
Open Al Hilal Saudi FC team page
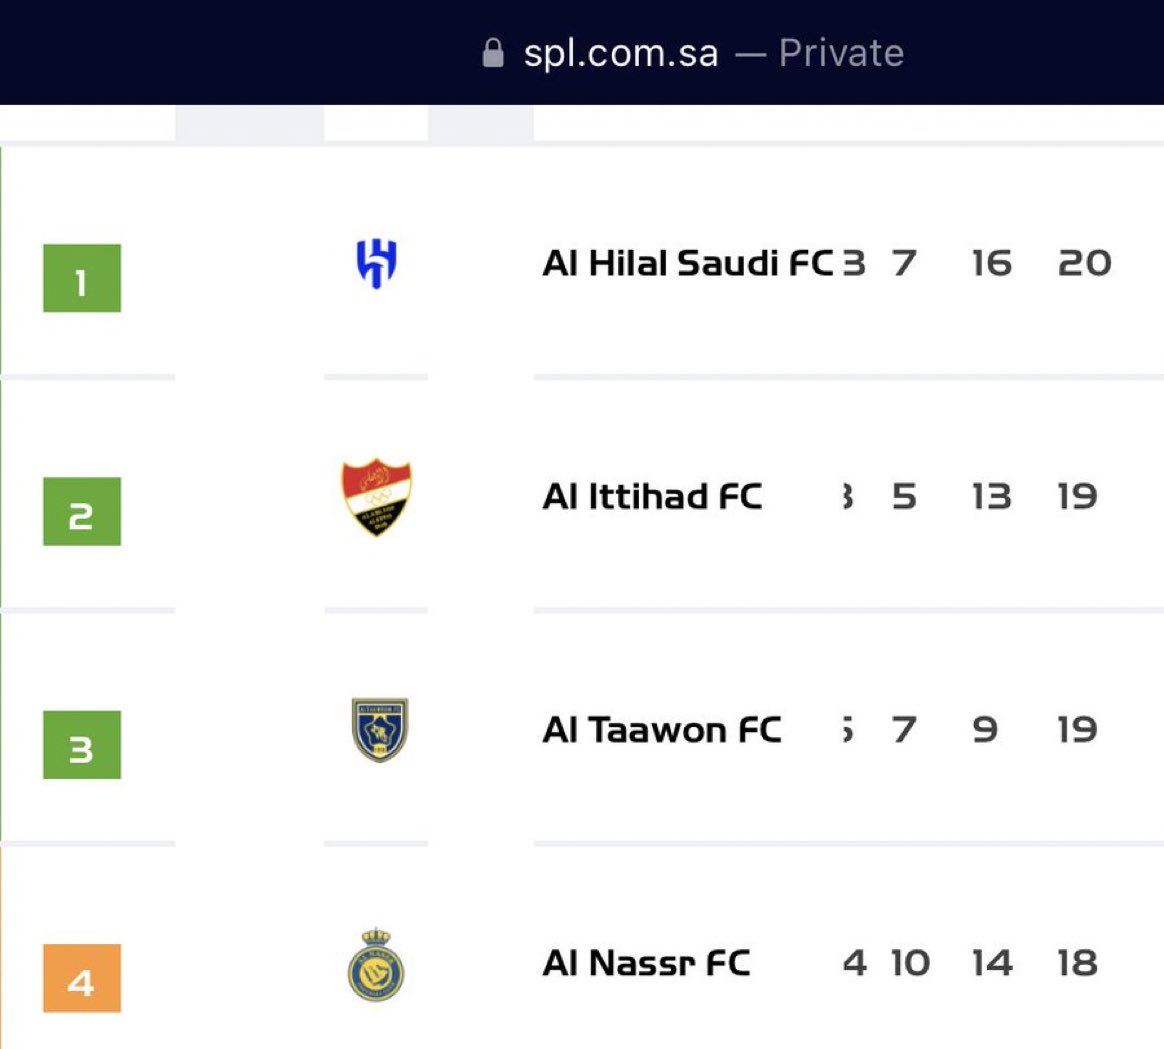pos(688,263)
